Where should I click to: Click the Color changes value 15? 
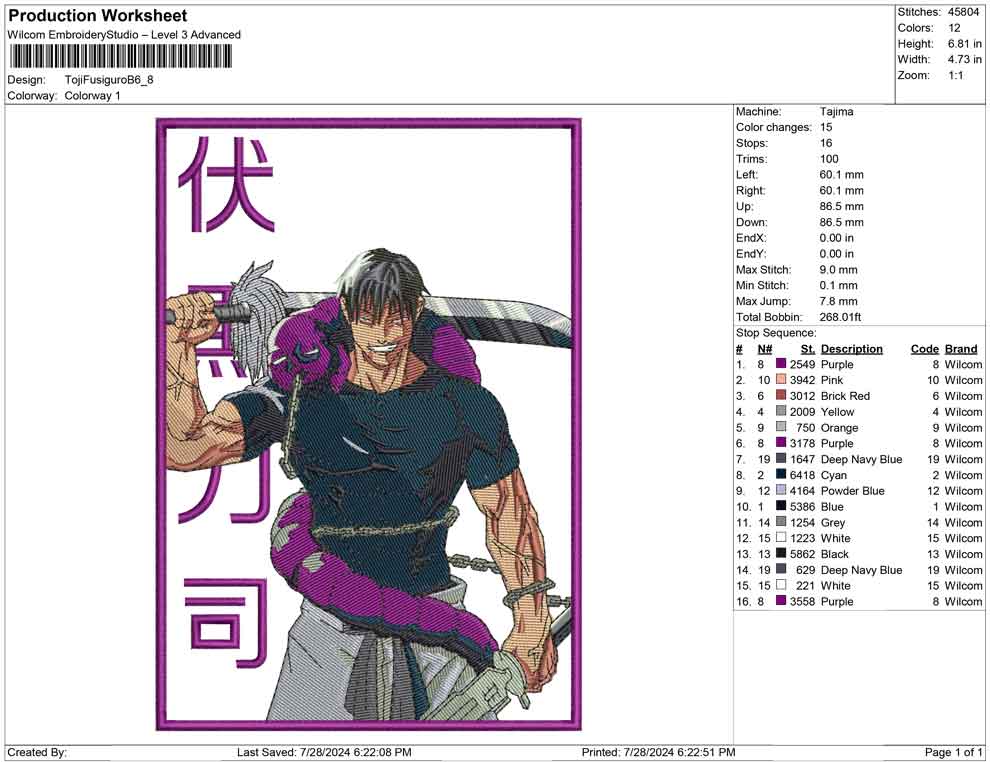point(826,127)
